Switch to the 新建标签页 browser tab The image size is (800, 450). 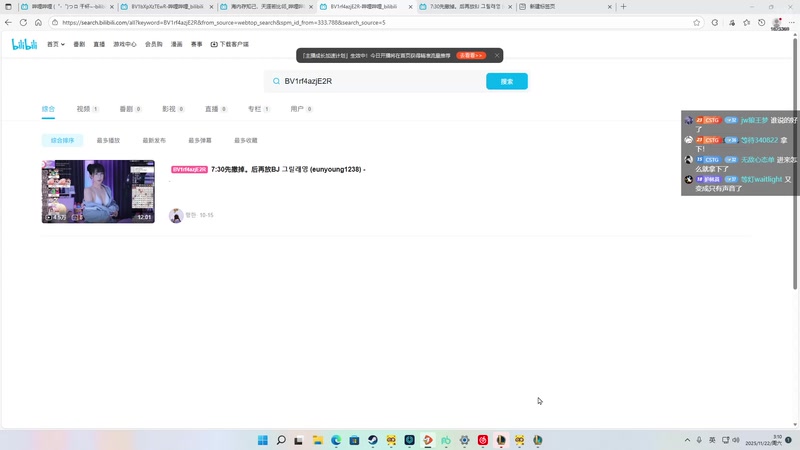pos(565,7)
